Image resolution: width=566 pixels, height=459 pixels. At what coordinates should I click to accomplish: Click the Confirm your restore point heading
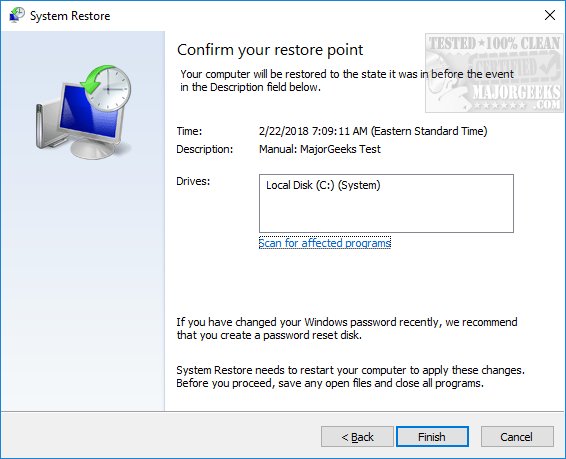pos(270,50)
